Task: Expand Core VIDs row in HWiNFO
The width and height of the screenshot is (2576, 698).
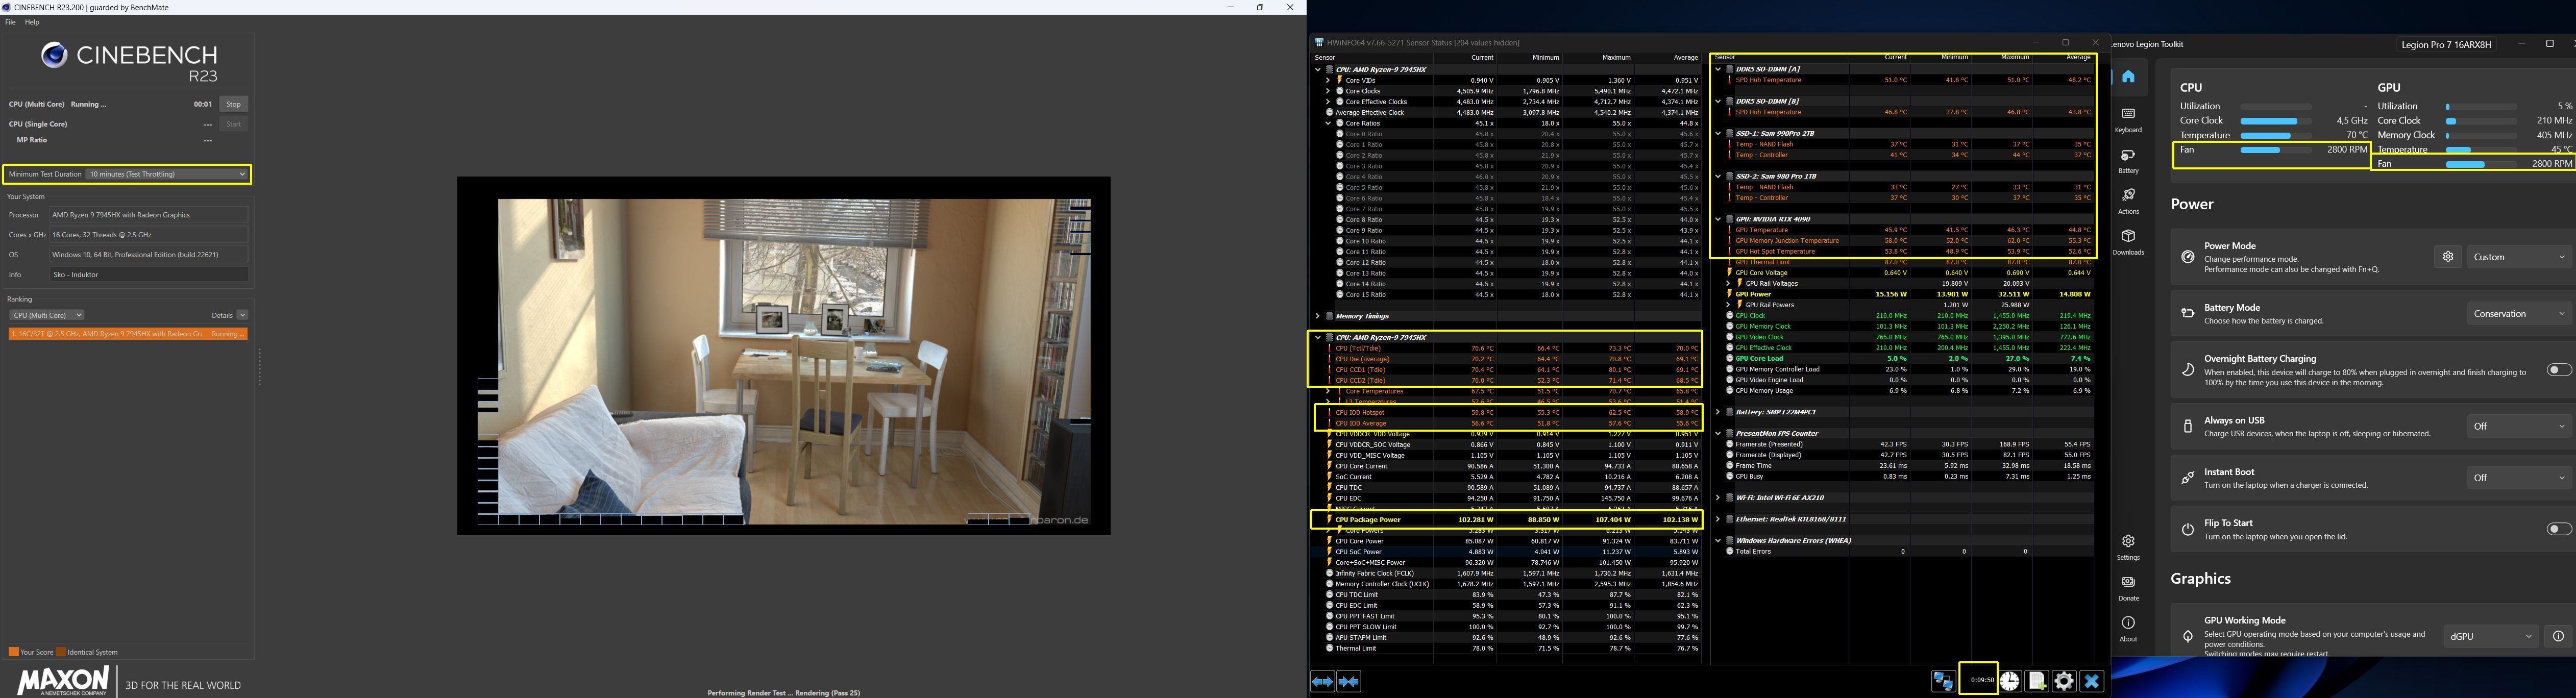Action: [x=1327, y=80]
